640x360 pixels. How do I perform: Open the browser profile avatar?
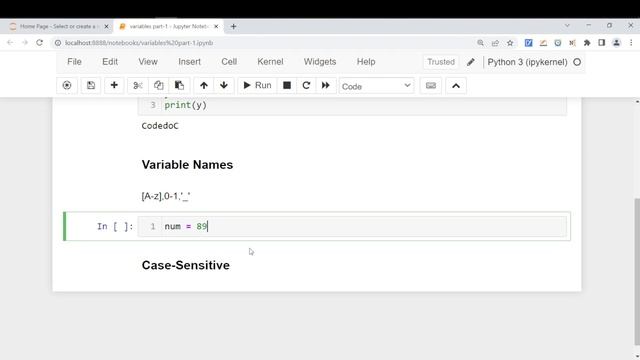(616, 43)
